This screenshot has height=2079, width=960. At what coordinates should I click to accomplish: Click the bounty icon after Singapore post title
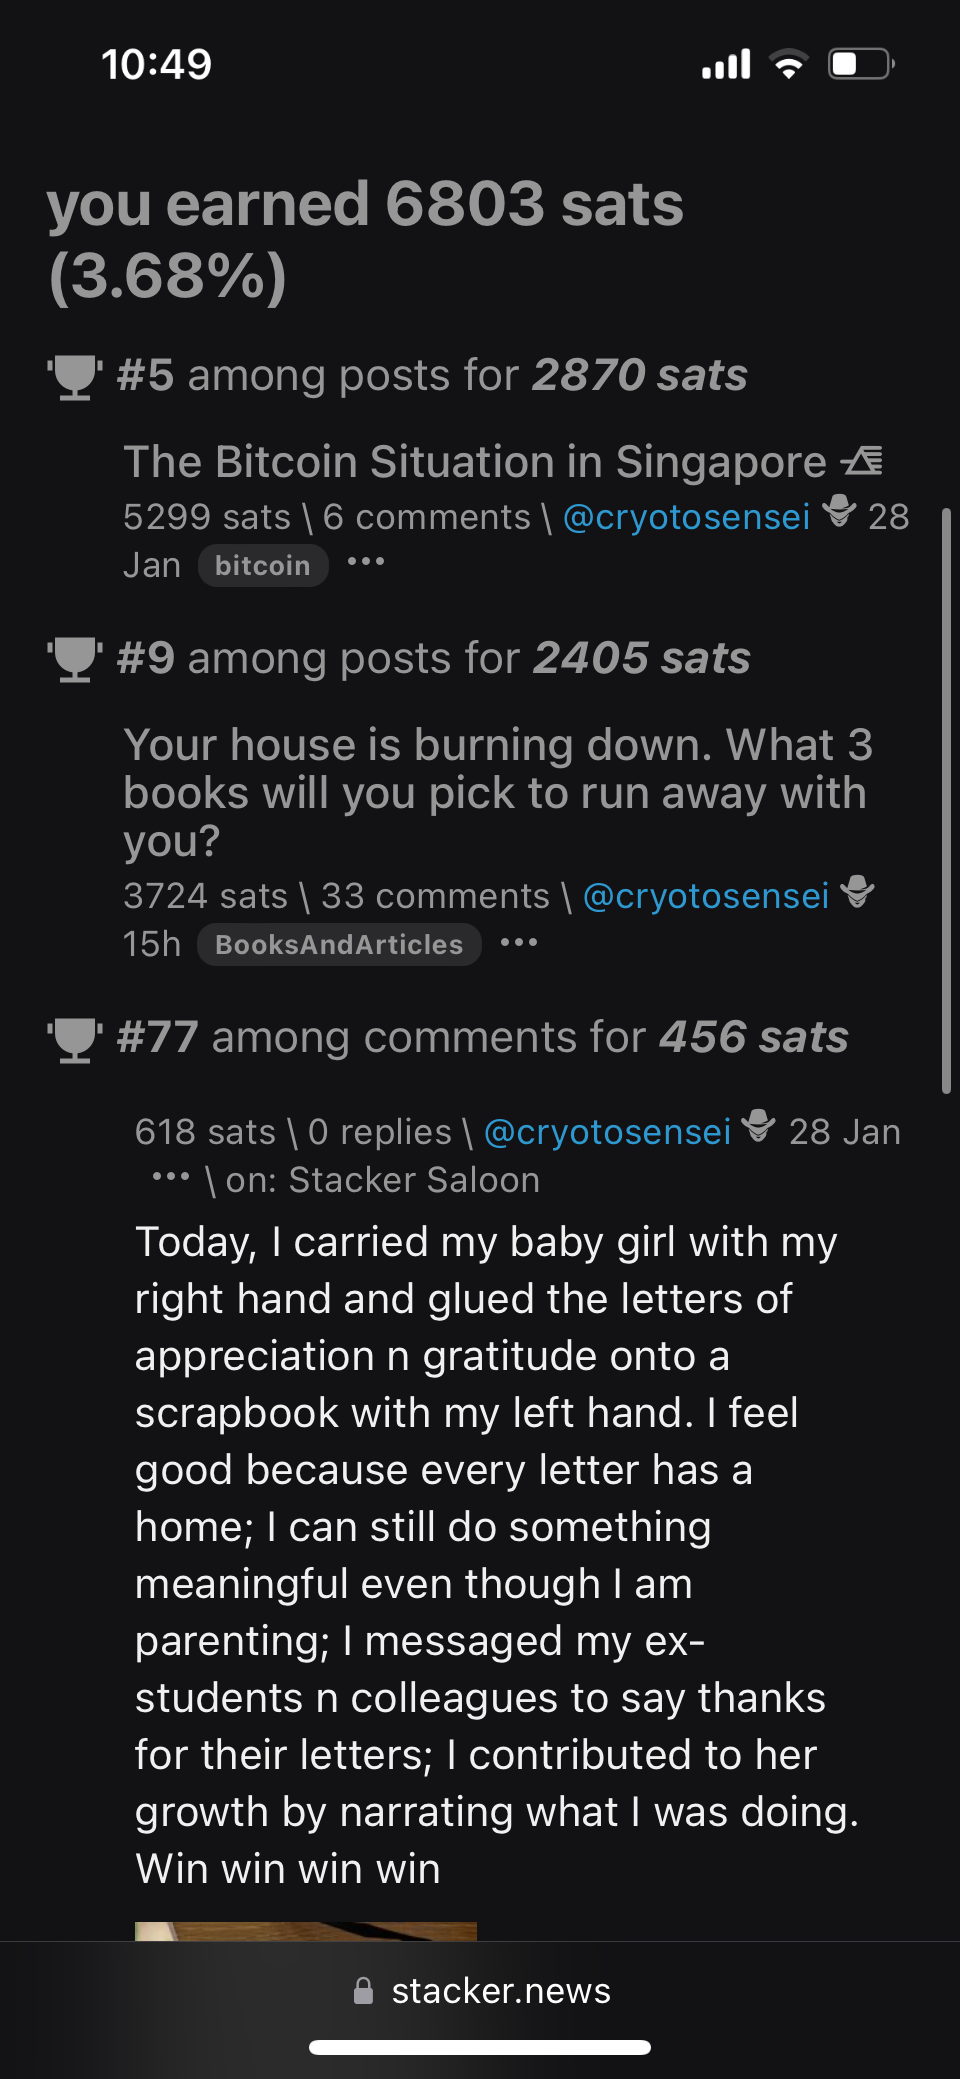point(862,461)
